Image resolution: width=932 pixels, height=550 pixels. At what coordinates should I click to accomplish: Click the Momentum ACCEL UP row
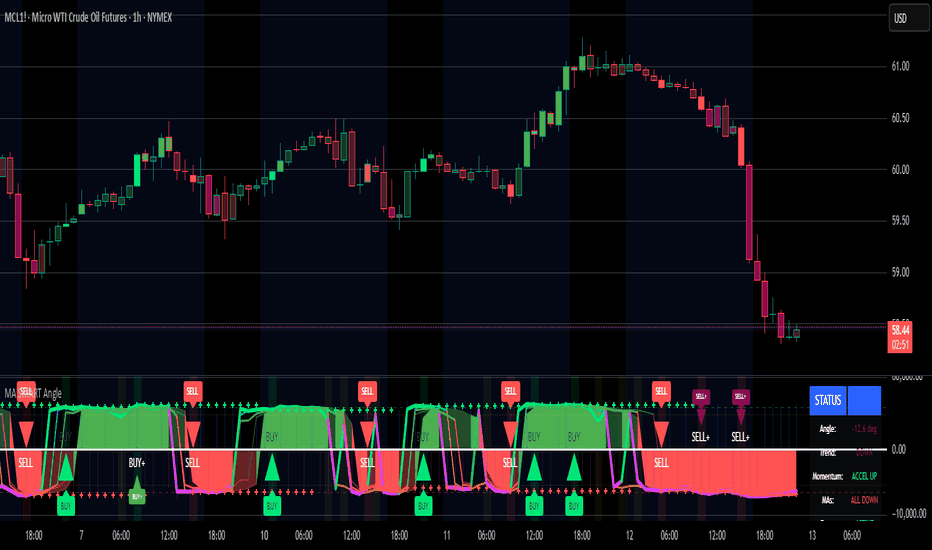point(845,476)
